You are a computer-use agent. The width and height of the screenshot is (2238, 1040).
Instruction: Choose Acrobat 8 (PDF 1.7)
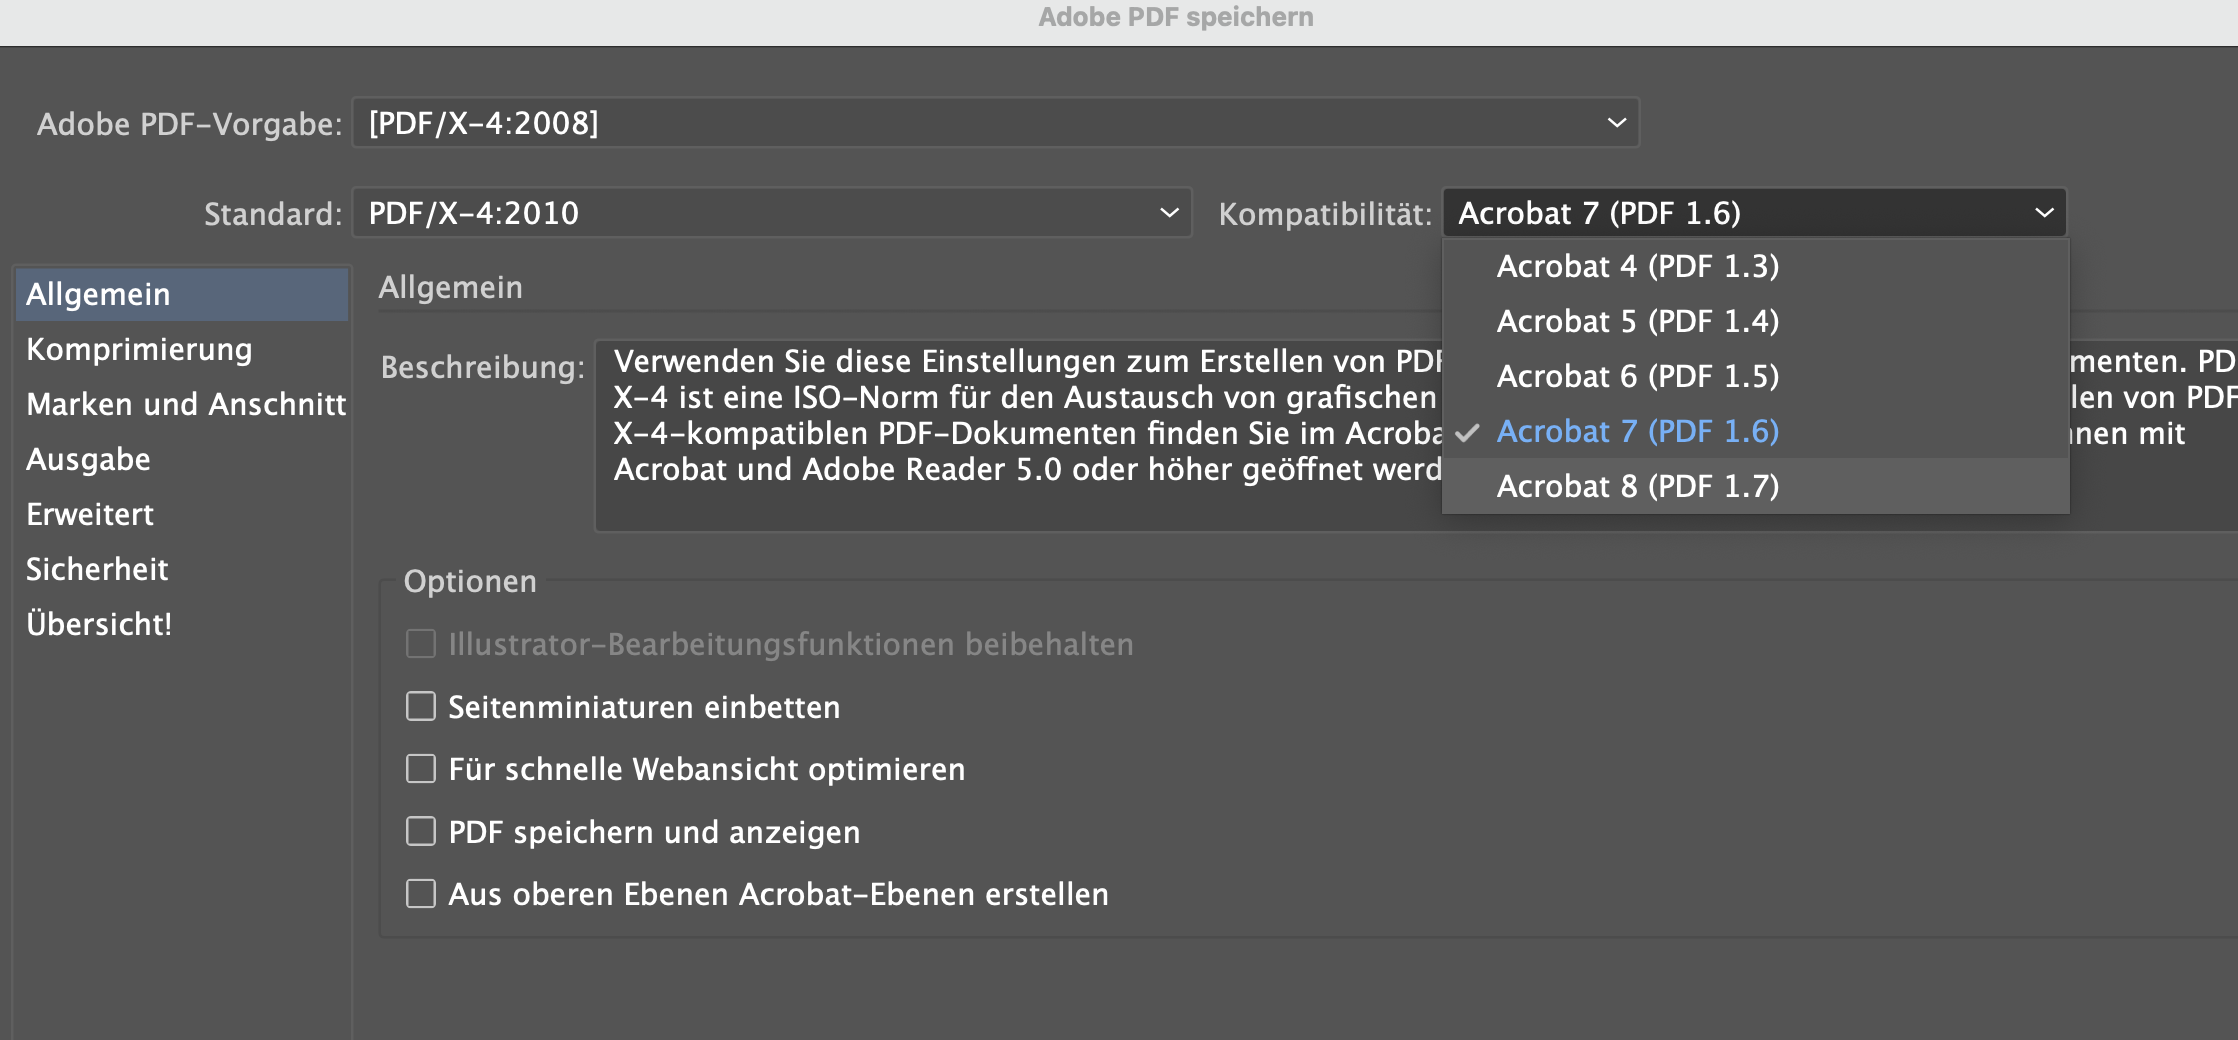[1637, 486]
